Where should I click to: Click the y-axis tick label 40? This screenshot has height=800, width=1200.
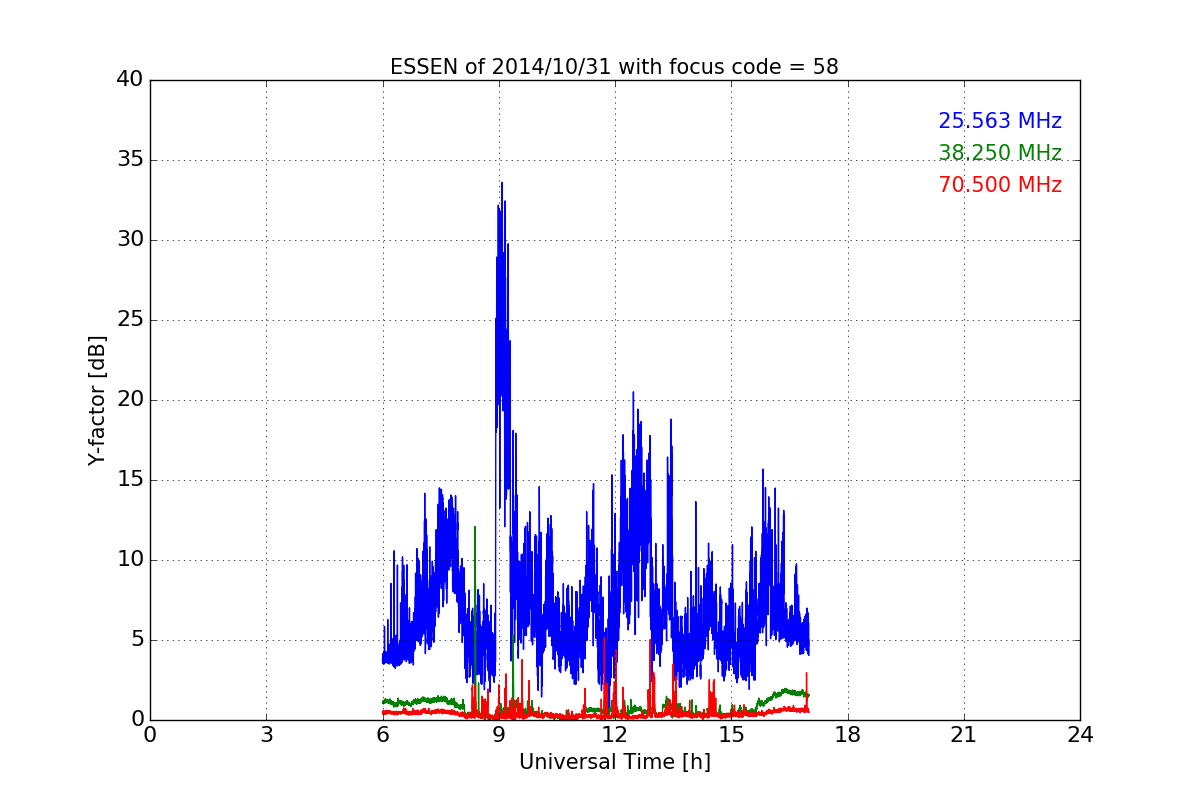point(129,80)
